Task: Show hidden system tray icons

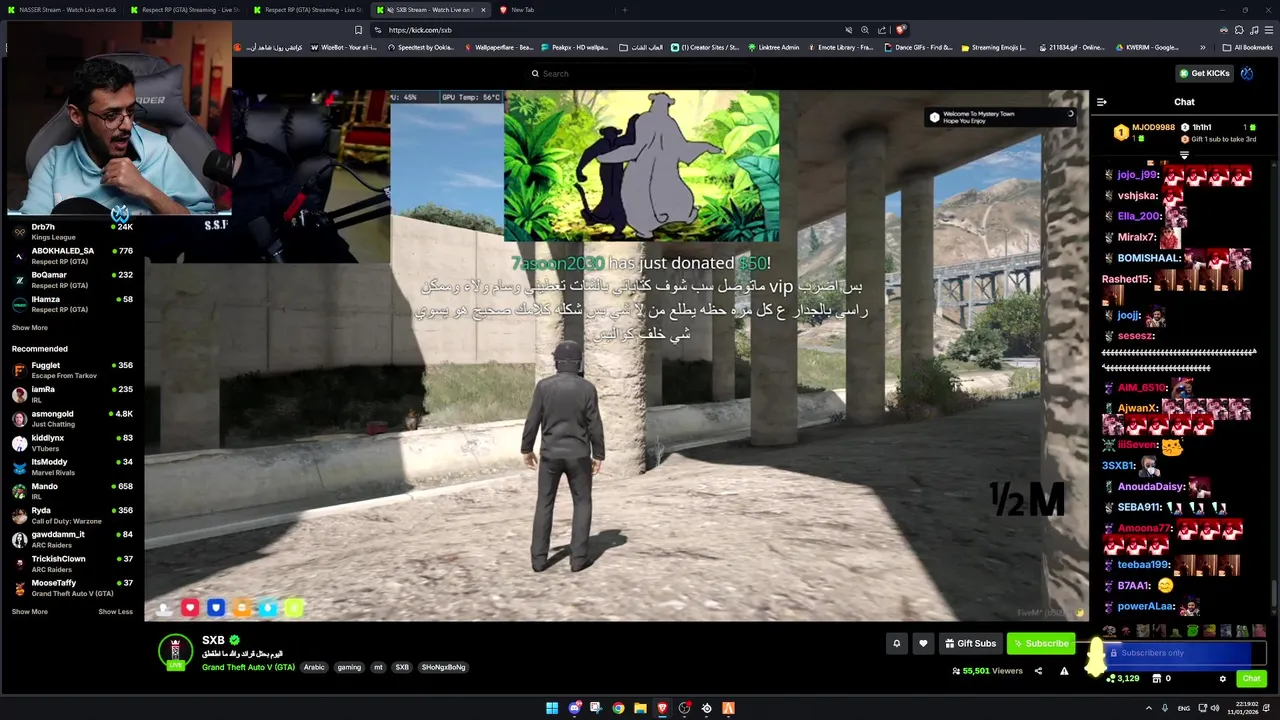Action: 1148,708
